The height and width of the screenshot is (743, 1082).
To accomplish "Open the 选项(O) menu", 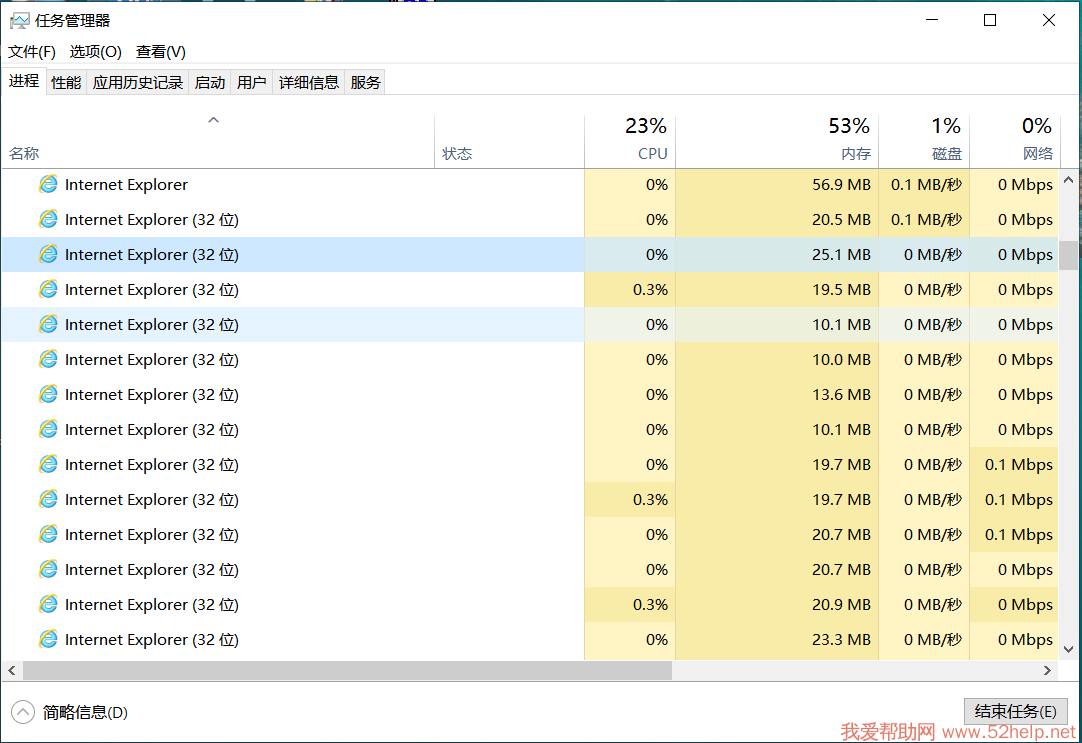I will [95, 52].
